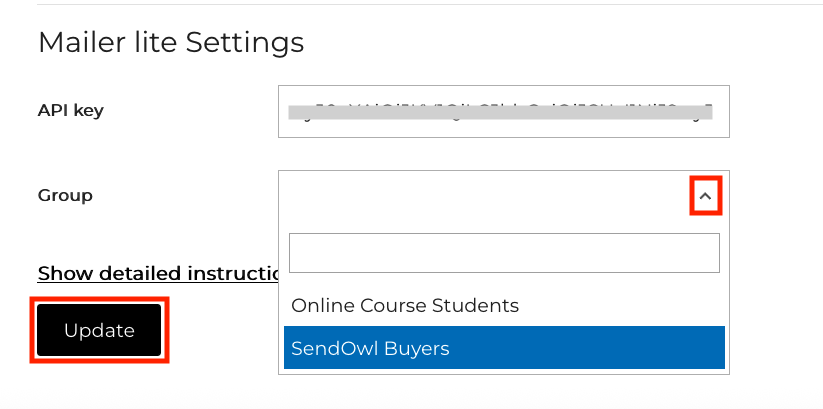This screenshot has height=409, width=823.
Task: Close the group list with the up arrow
Action: pos(705,197)
